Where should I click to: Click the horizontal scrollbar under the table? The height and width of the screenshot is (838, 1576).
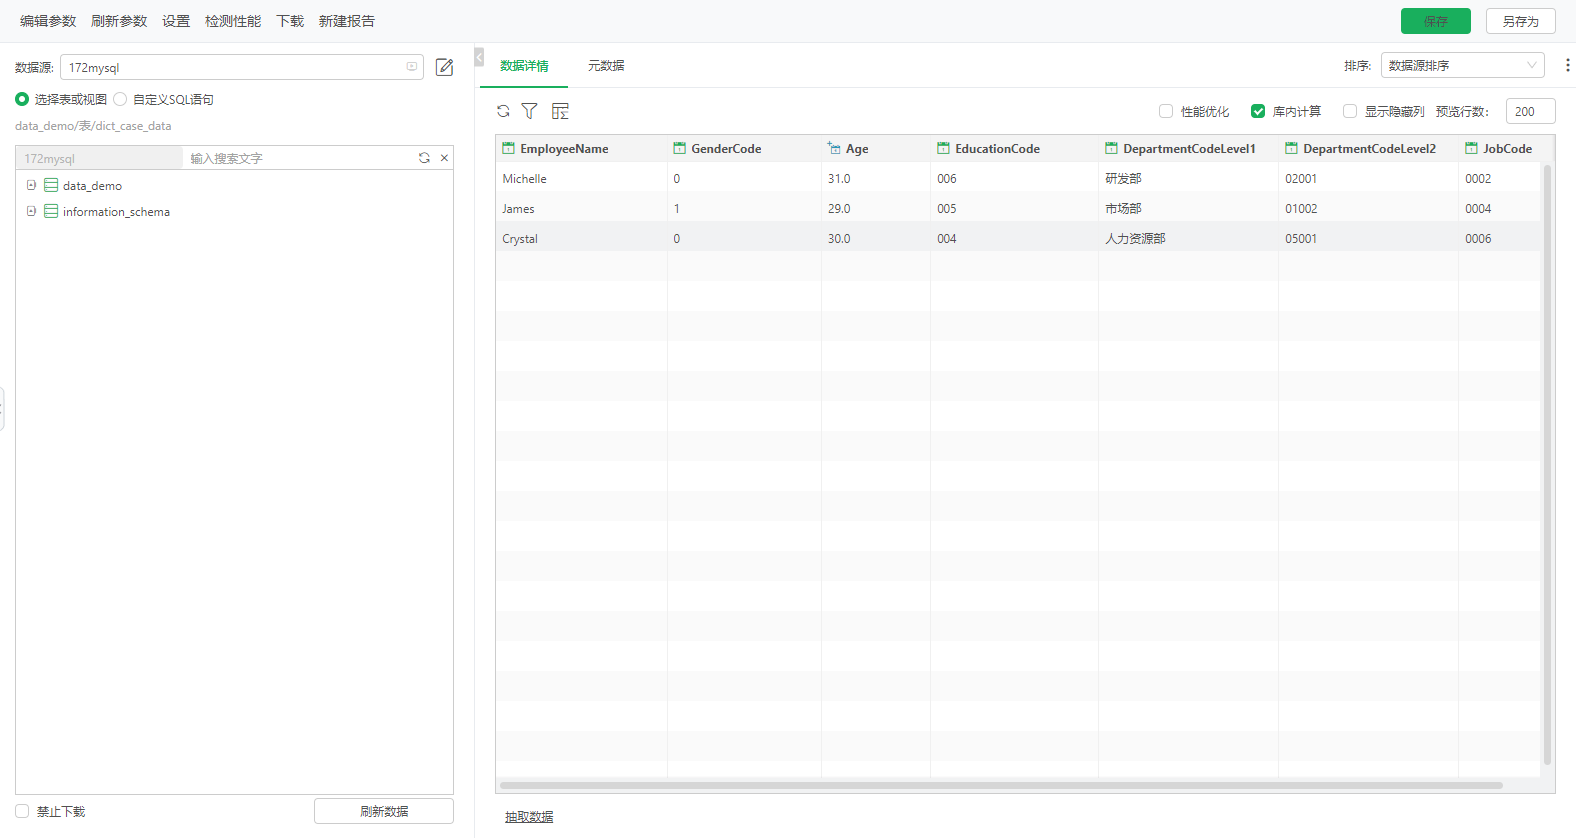1000,785
